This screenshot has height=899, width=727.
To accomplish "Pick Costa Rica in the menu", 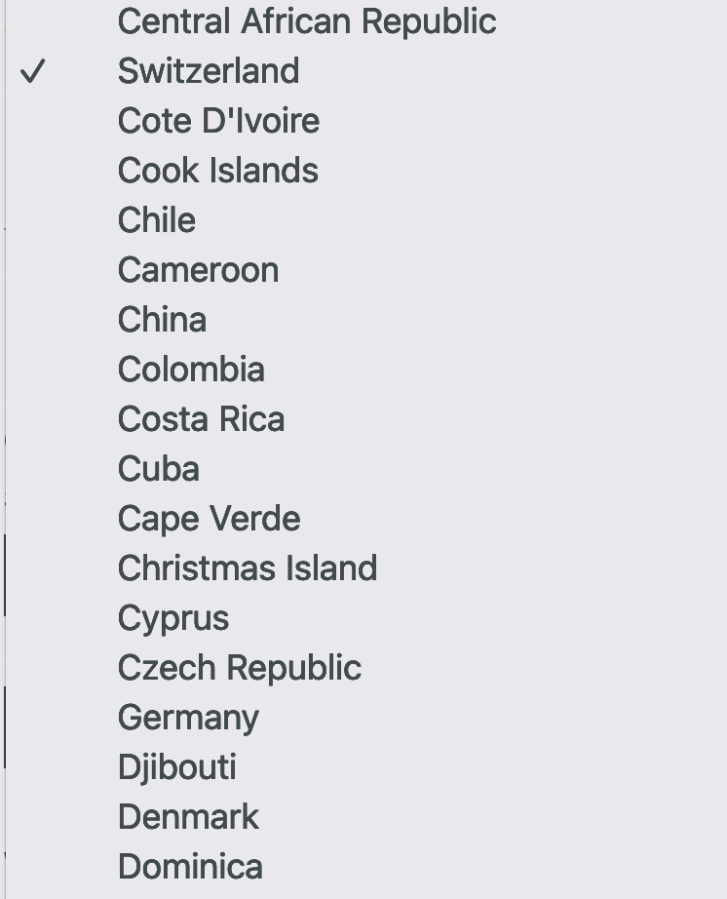I will coord(201,419).
